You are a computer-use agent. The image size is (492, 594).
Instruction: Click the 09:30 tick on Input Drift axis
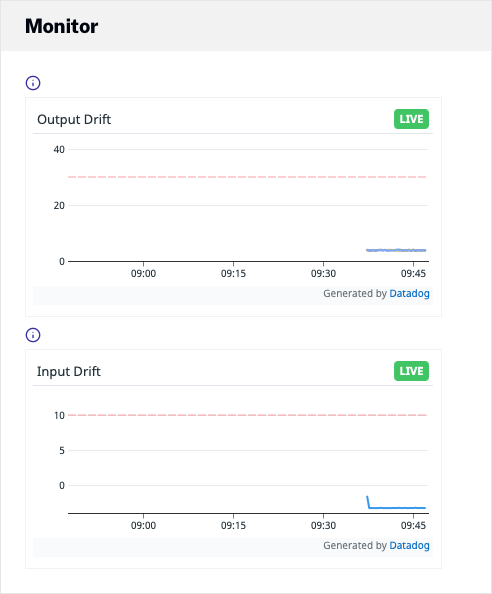point(323,525)
